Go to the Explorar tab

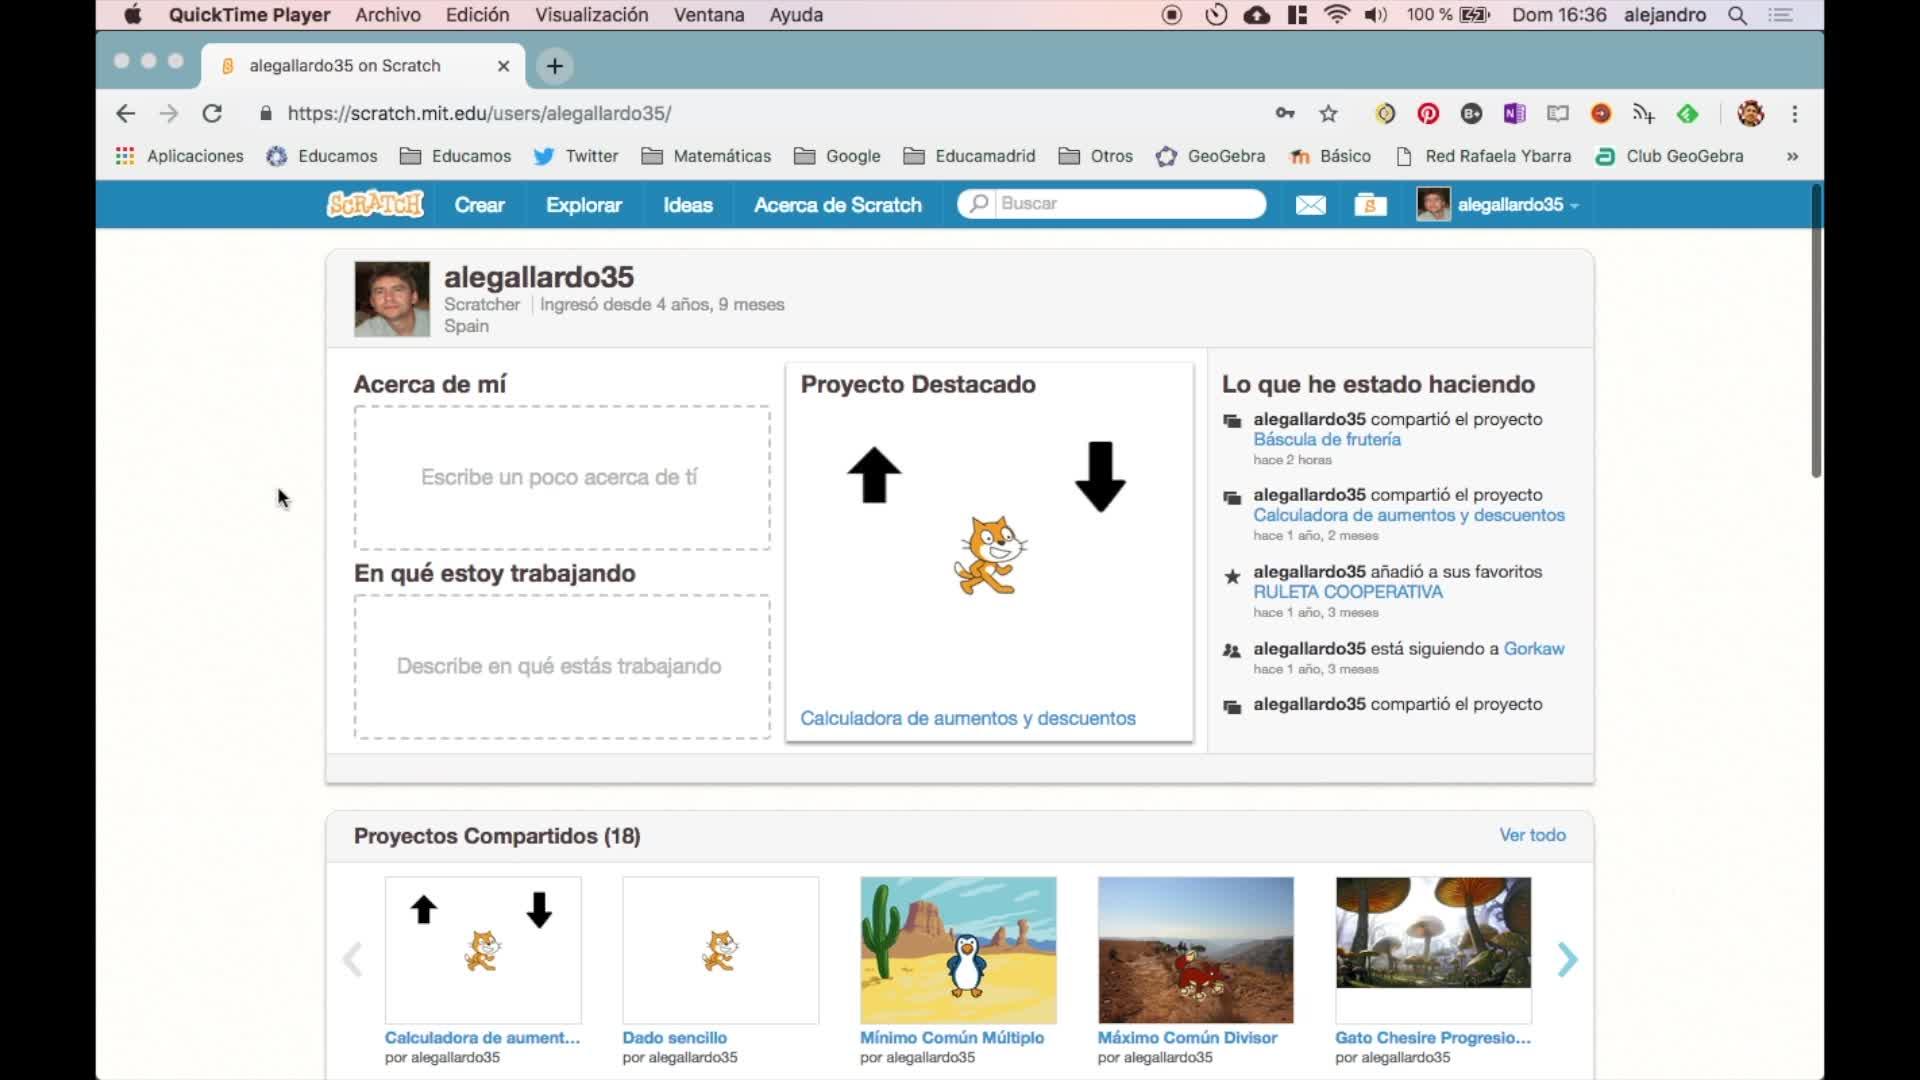(584, 205)
